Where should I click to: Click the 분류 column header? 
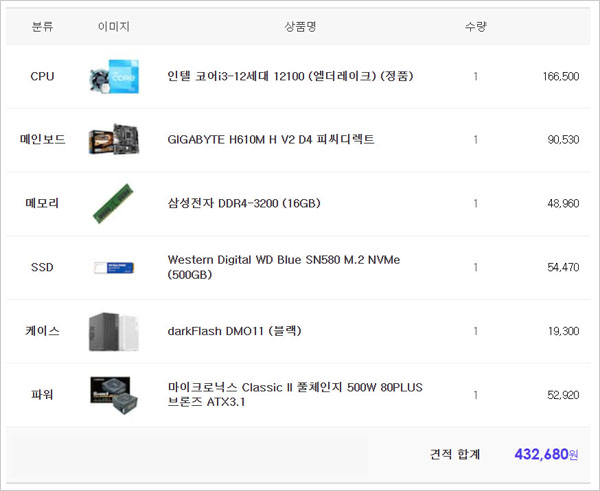pyautogui.click(x=43, y=26)
